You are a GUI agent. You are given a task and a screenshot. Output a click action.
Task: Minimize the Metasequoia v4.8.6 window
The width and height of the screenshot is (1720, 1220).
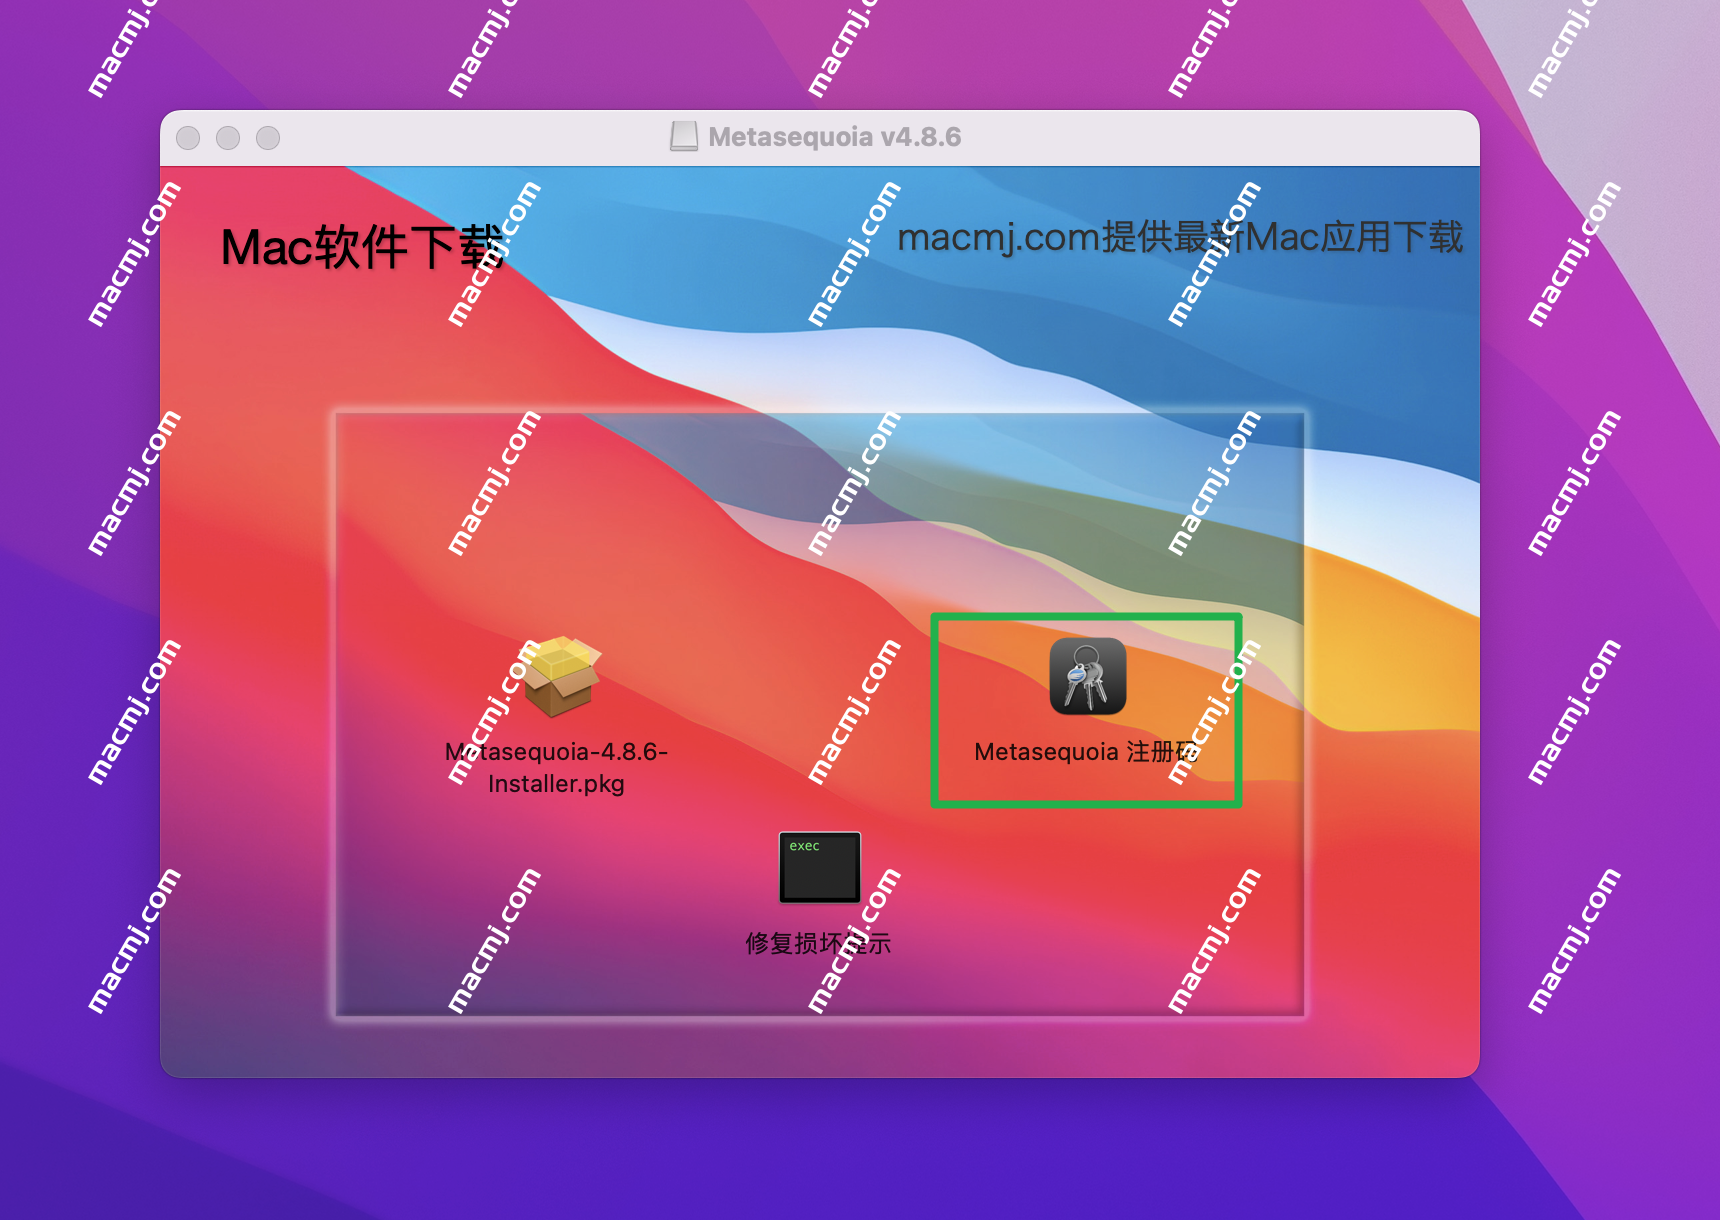[228, 138]
